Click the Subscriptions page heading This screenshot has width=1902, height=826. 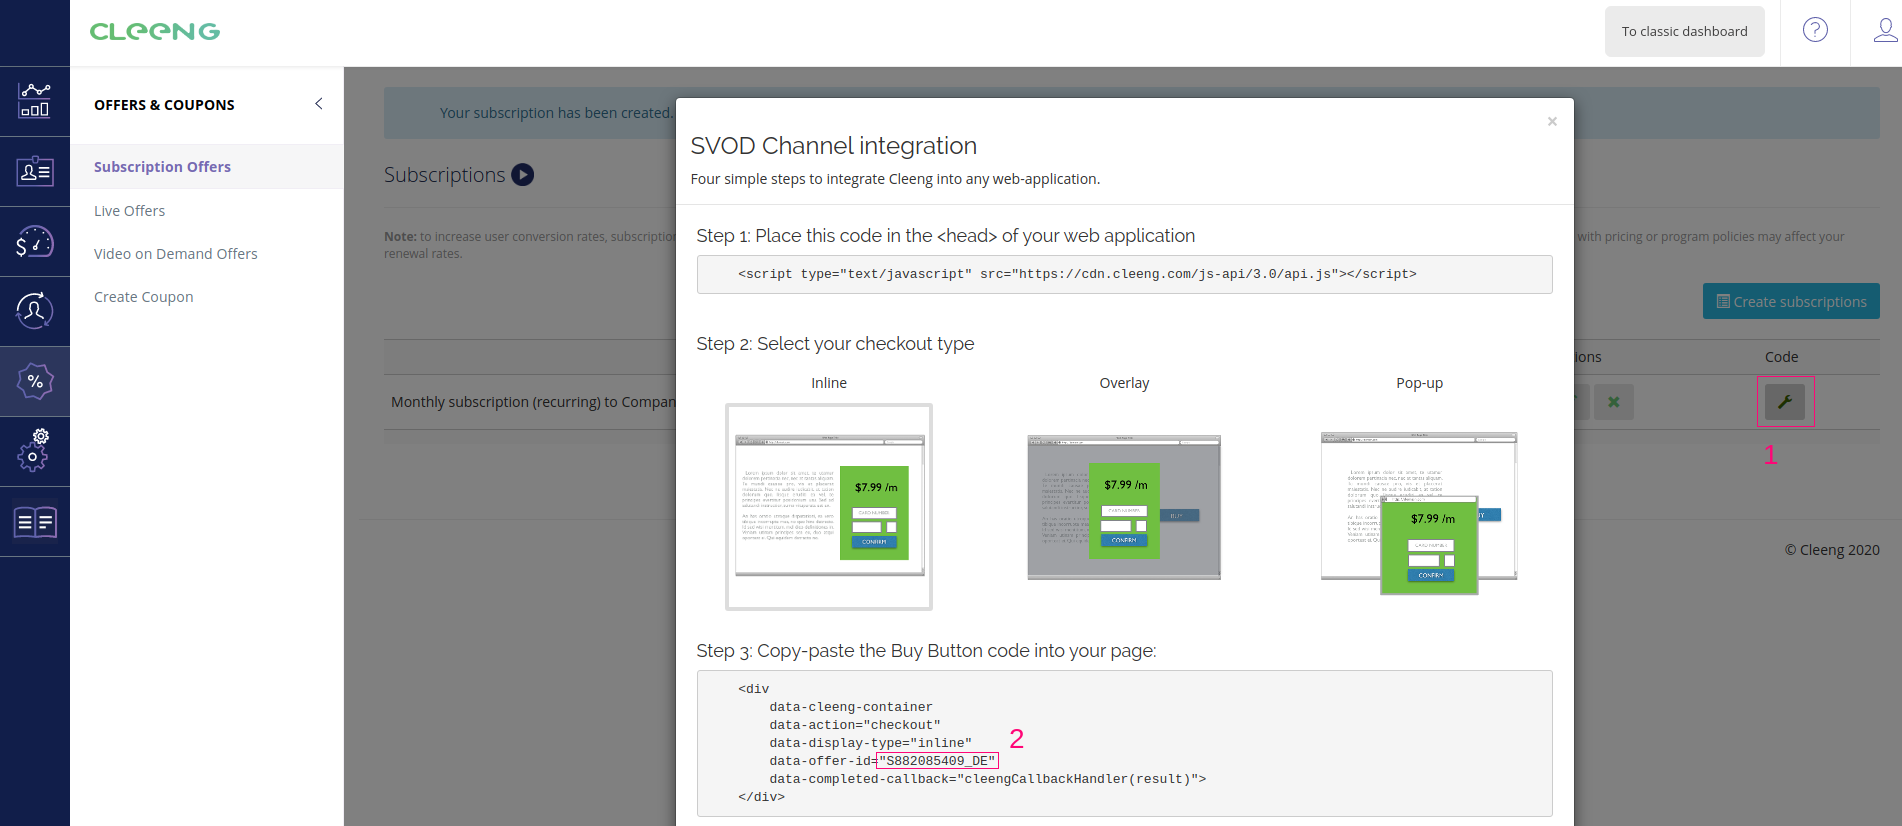444,175
